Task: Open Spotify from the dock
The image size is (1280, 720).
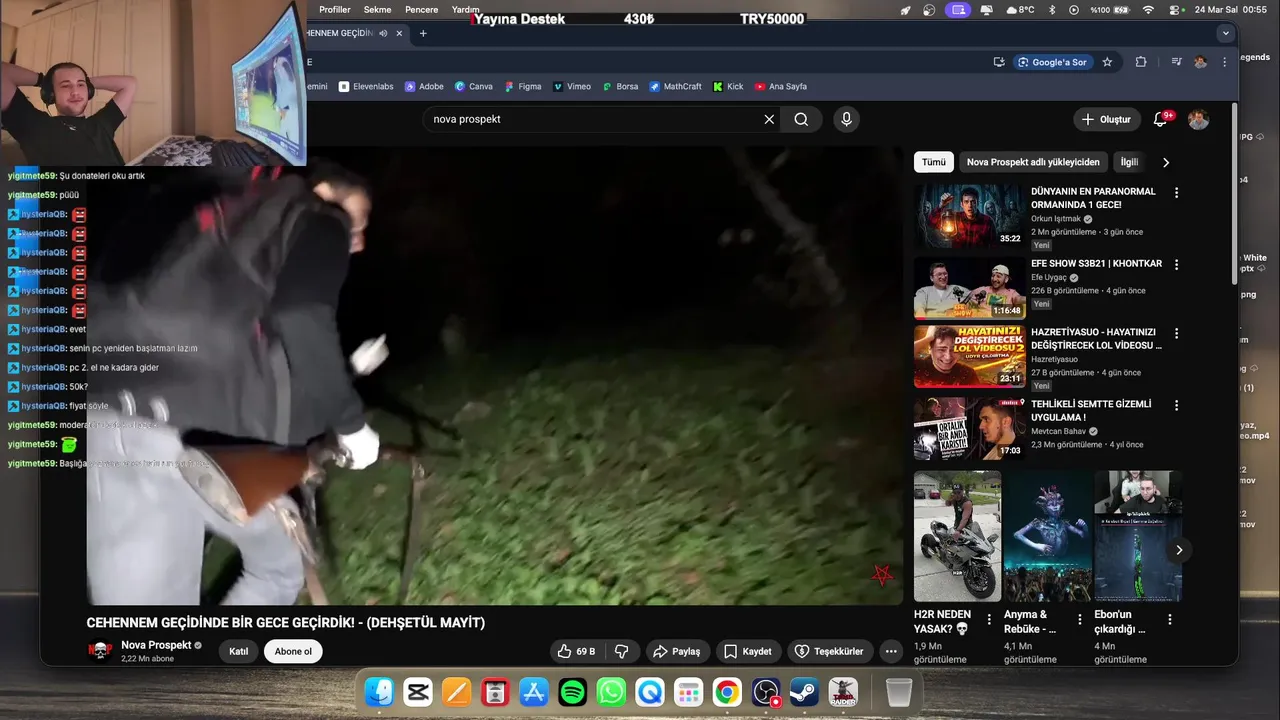Action: tap(573, 691)
